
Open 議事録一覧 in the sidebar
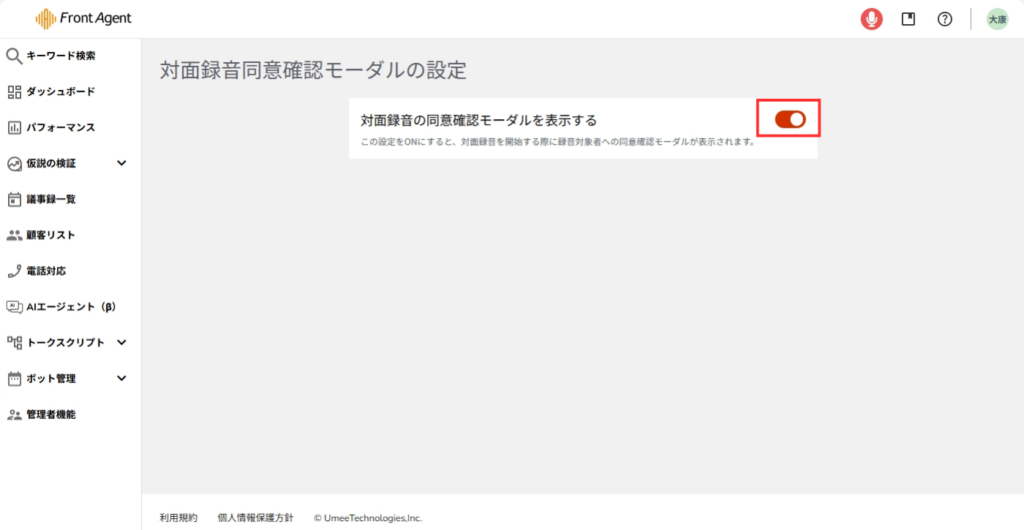point(51,199)
